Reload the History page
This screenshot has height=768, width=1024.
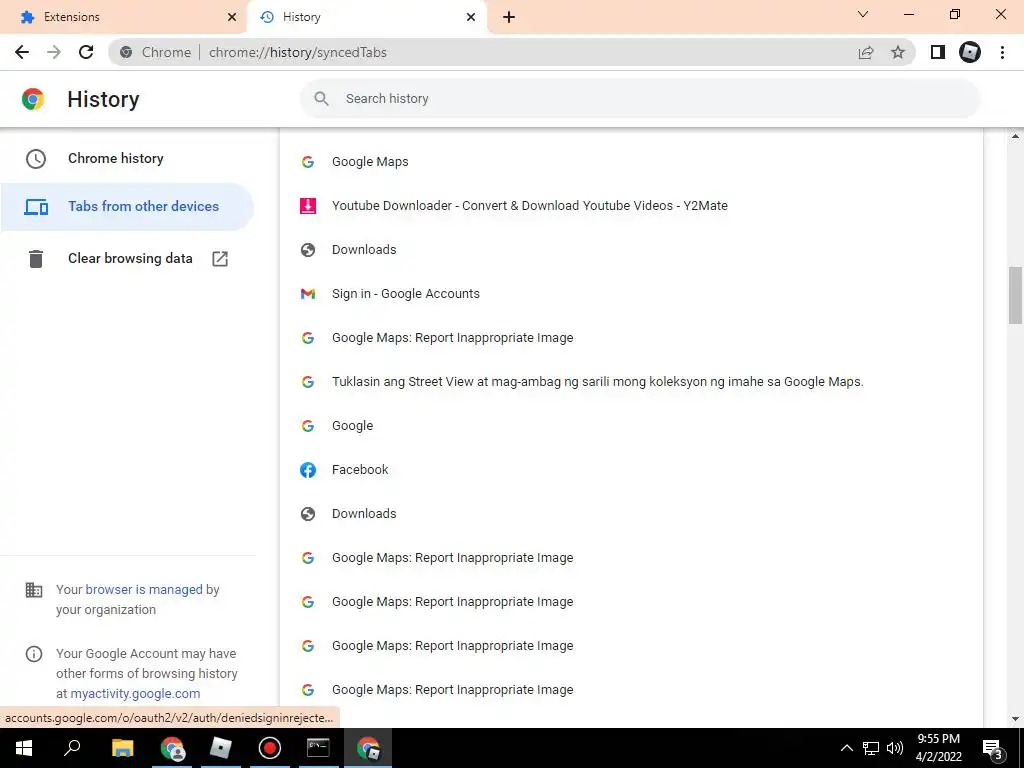point(86,52)
